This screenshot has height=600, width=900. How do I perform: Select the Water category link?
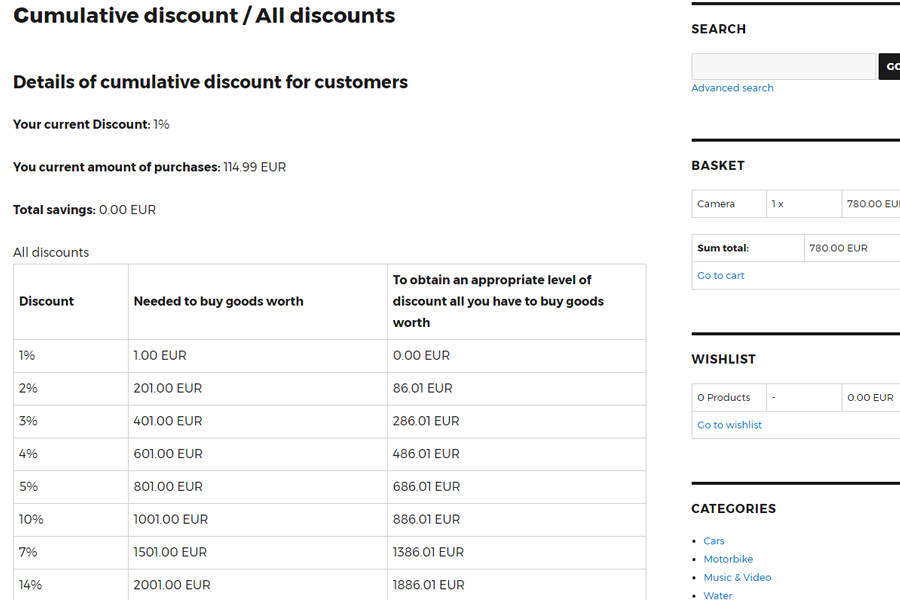tap(717, 595)
